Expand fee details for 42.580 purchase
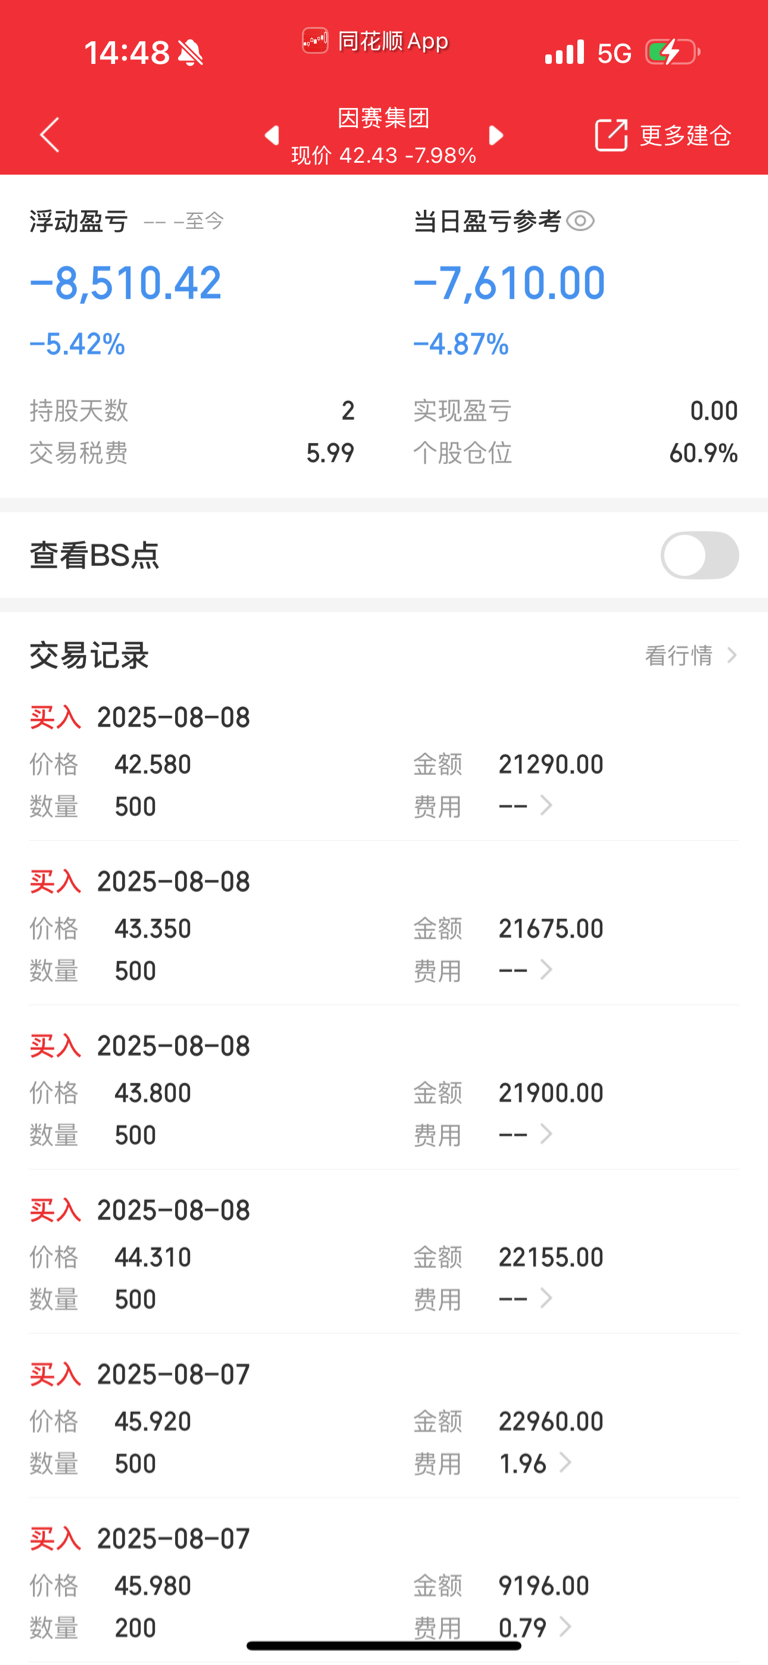The height and width of the screenshot is (1665, 768). (546, 805)
